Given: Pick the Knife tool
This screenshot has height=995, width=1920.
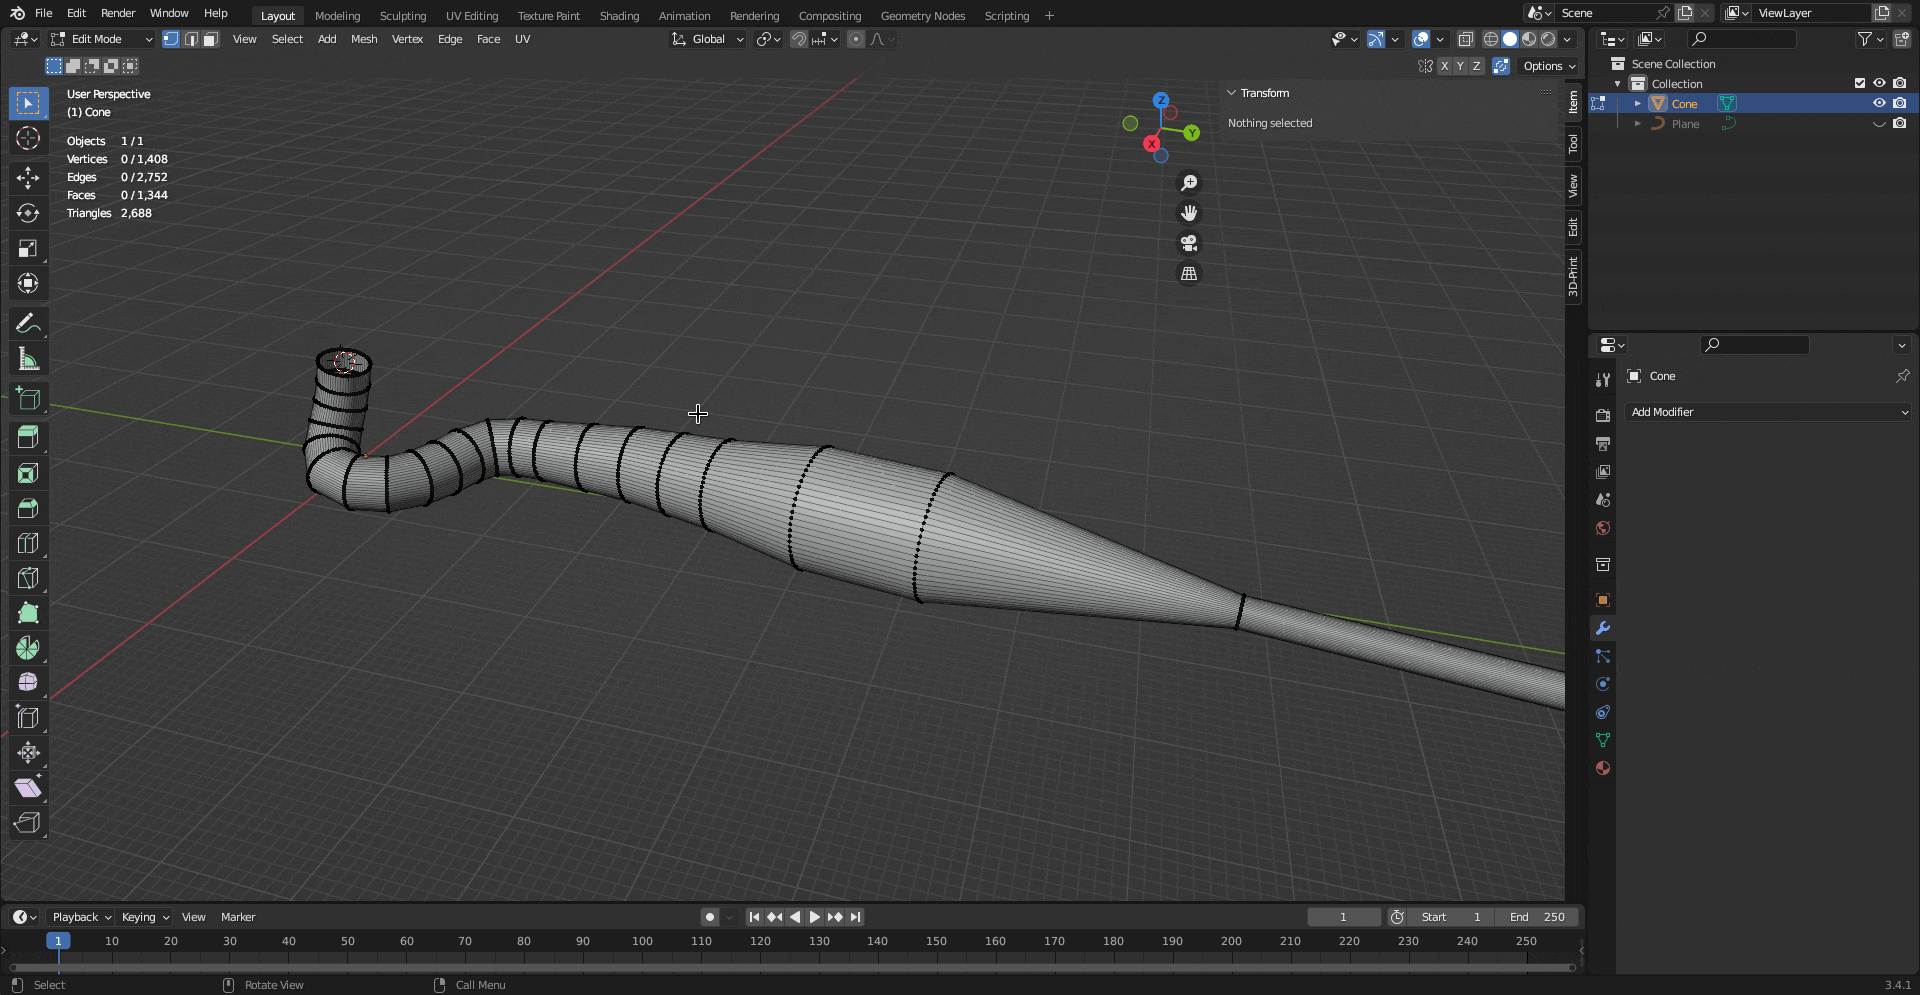Looking at the screenshot, I should coord(28,579).
